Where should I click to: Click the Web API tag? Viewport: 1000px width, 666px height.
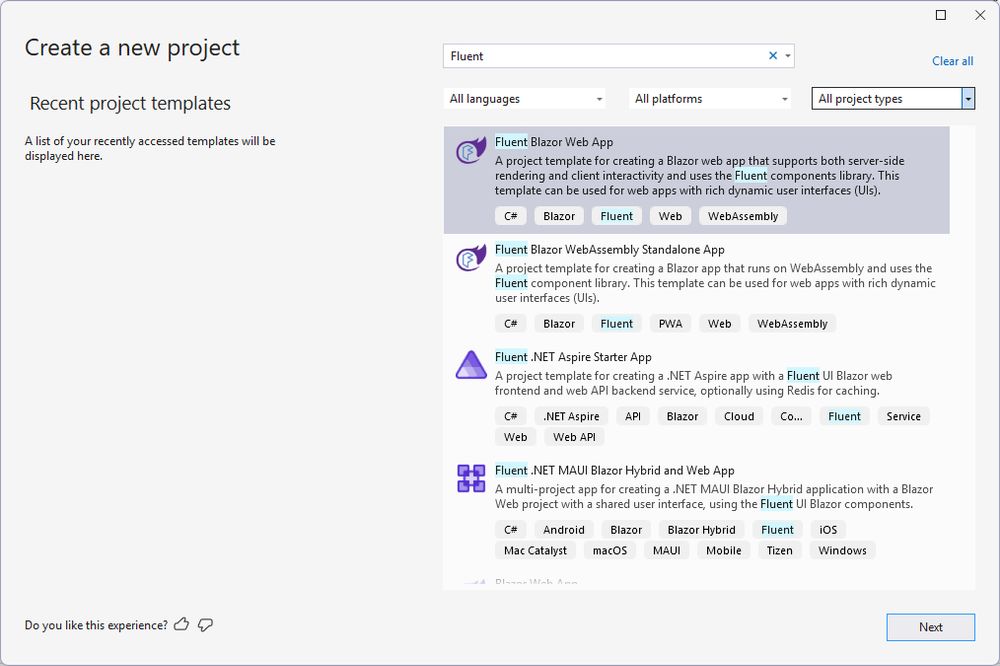tap(574, 437)
